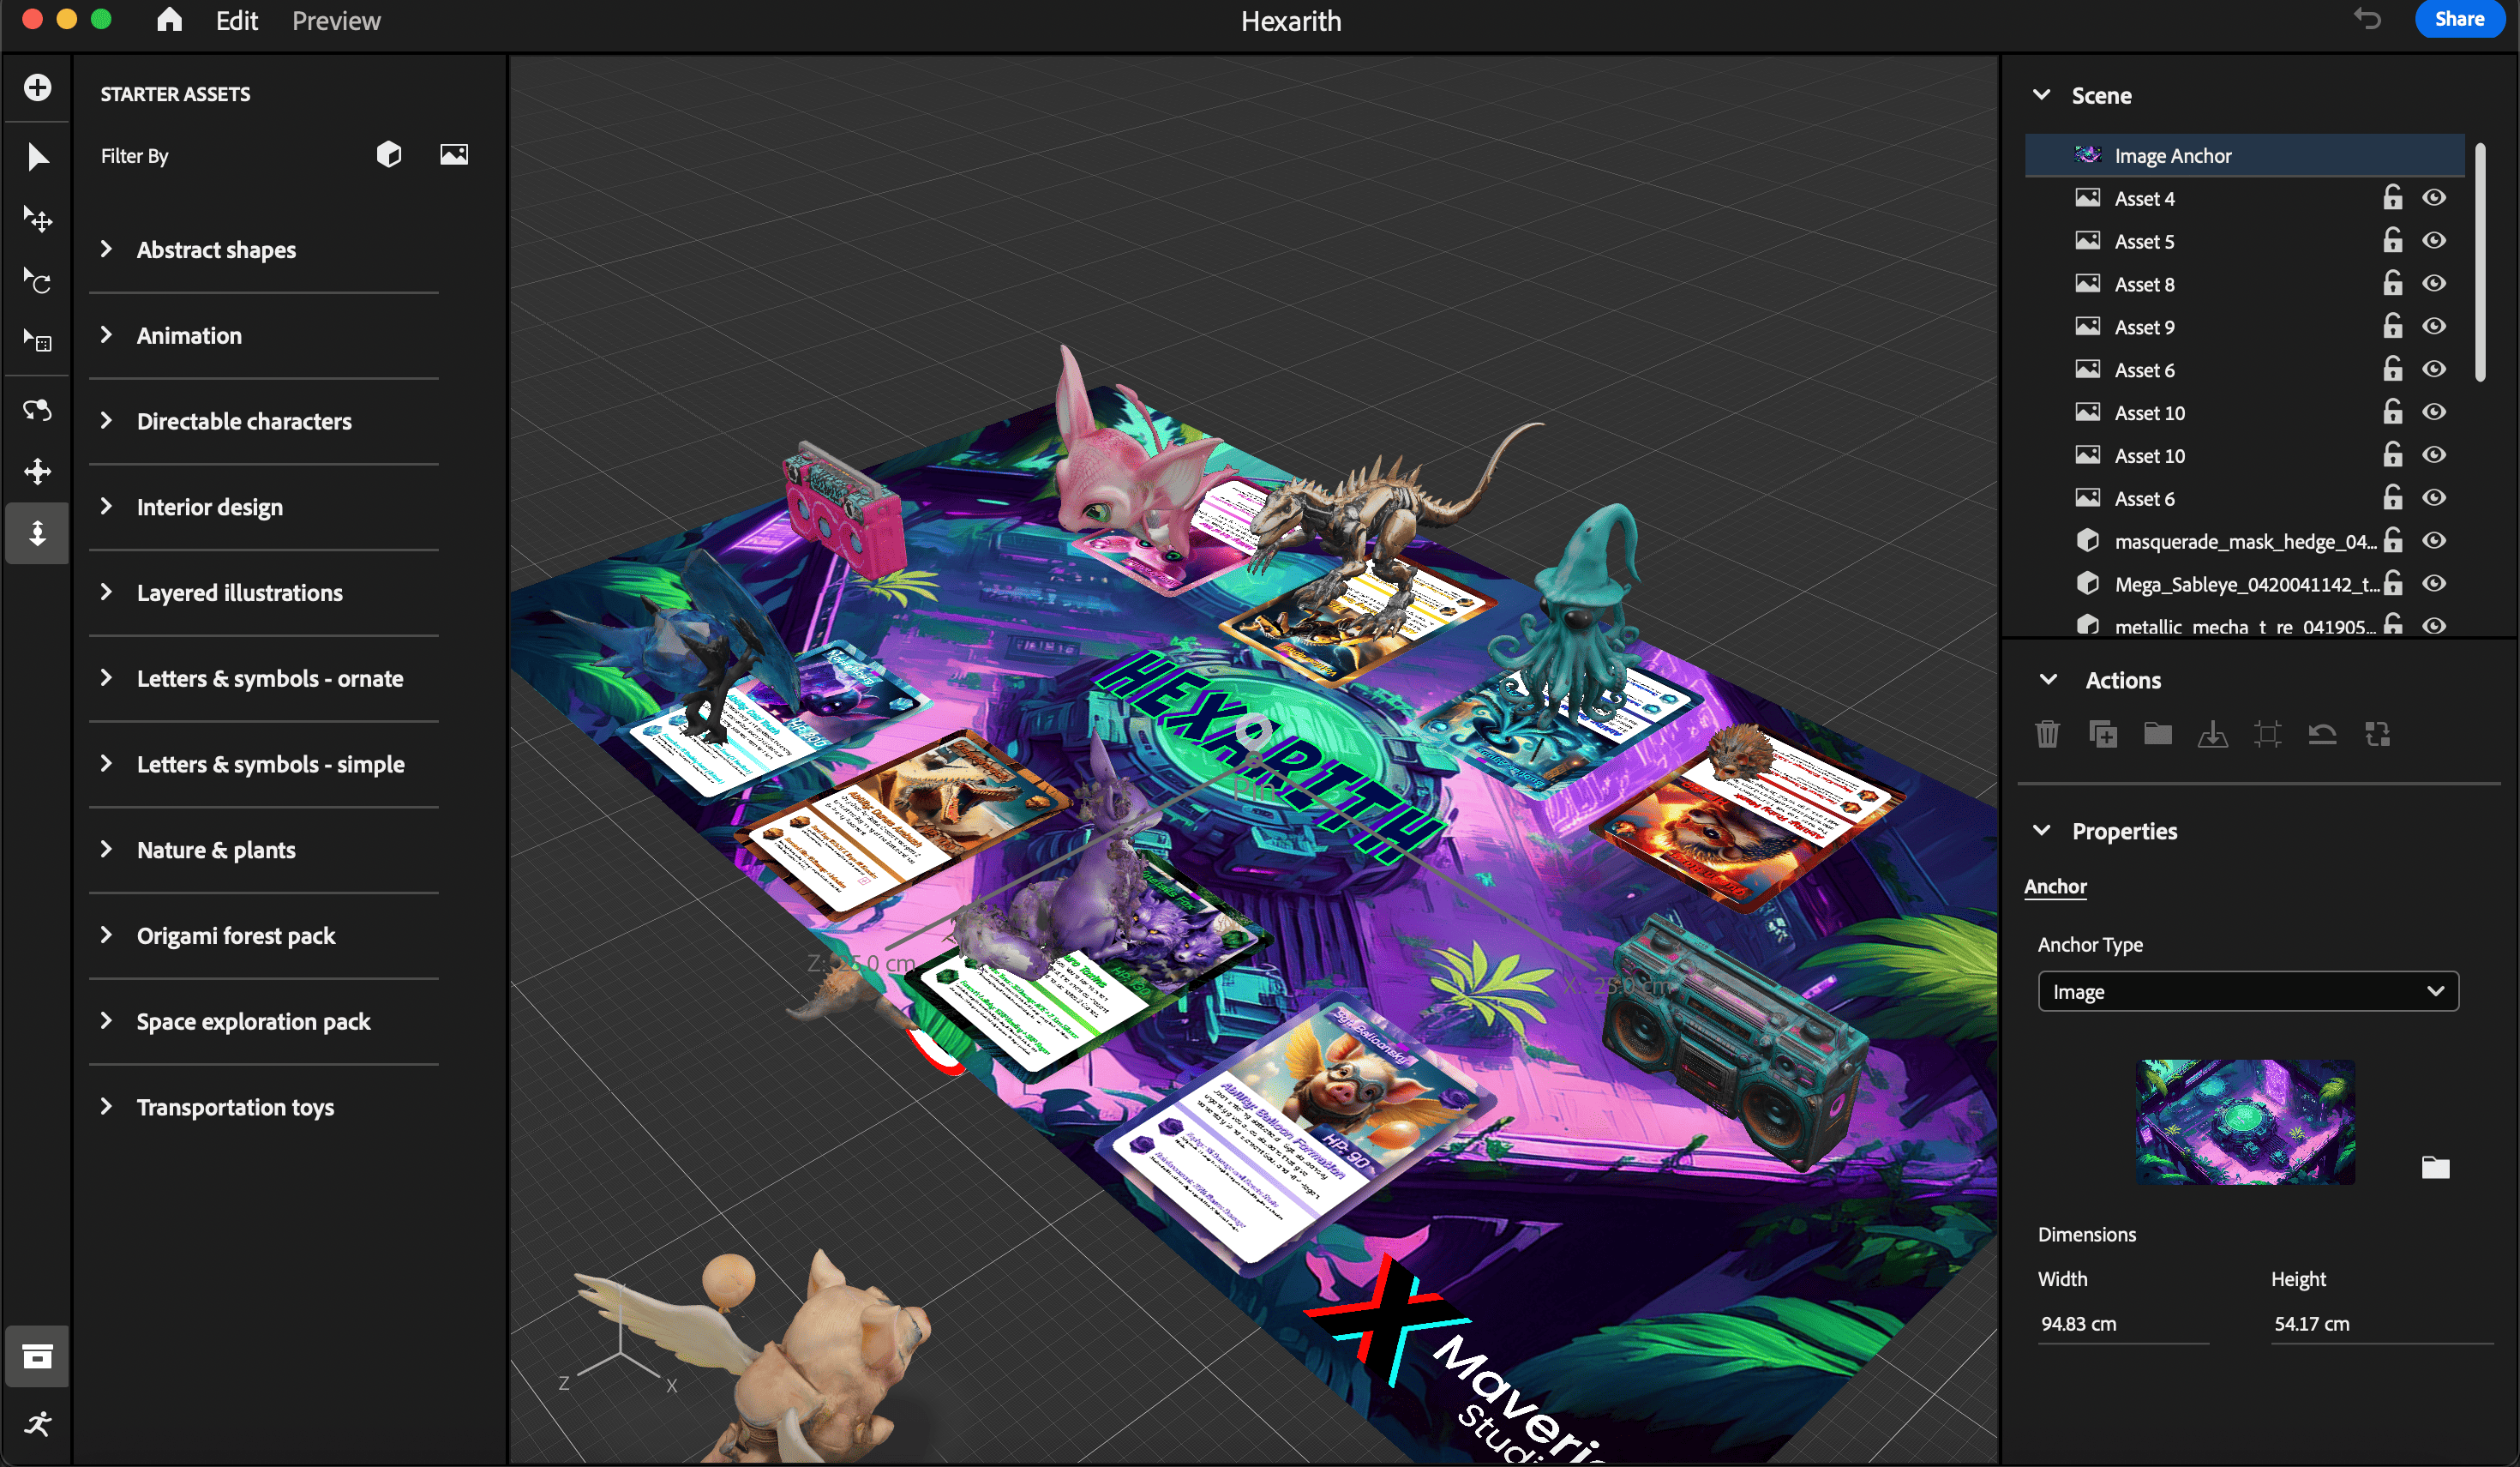
Task: Hide Asset 5 with eye icon
Action: (x=2434, y=240)
